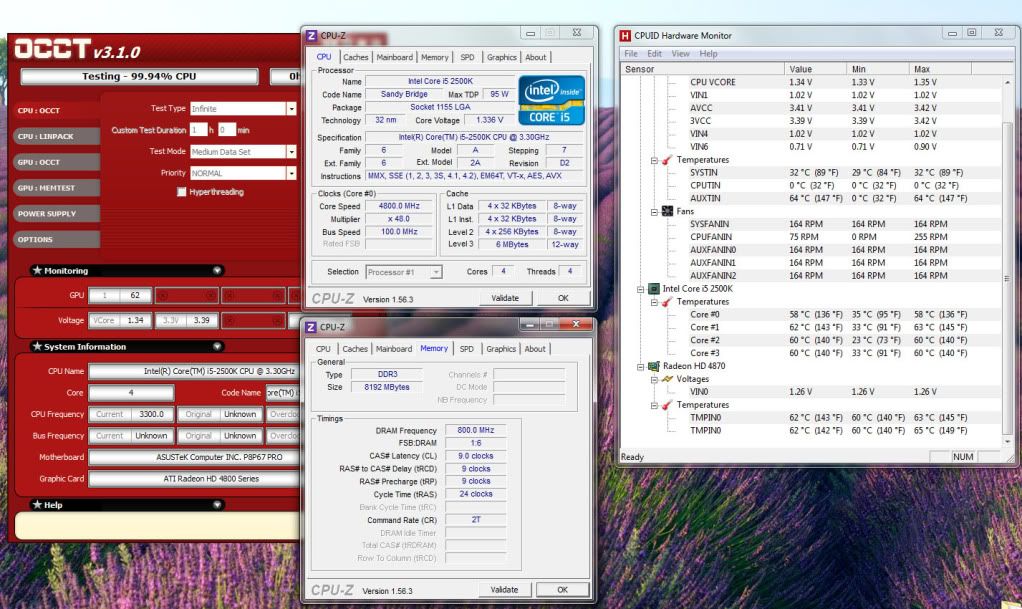
Task: Click the Max column header in Hardware Monitor
Action: click(x=940, y=69)
